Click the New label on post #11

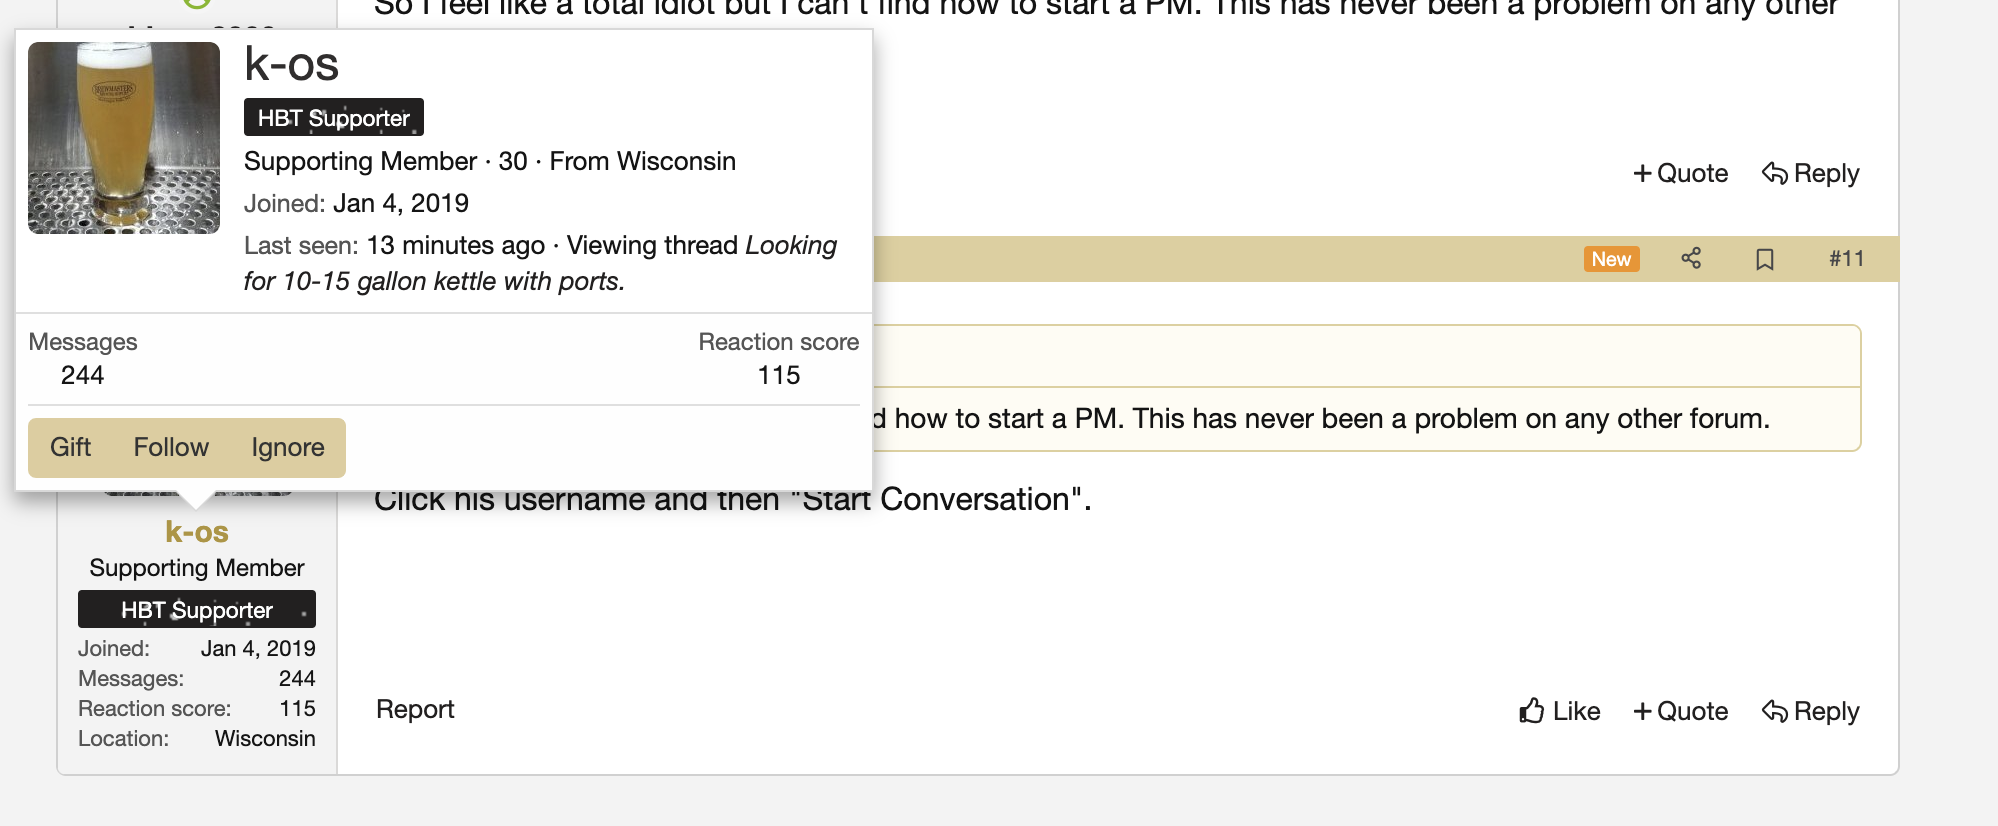click(x=1611, y=259)
